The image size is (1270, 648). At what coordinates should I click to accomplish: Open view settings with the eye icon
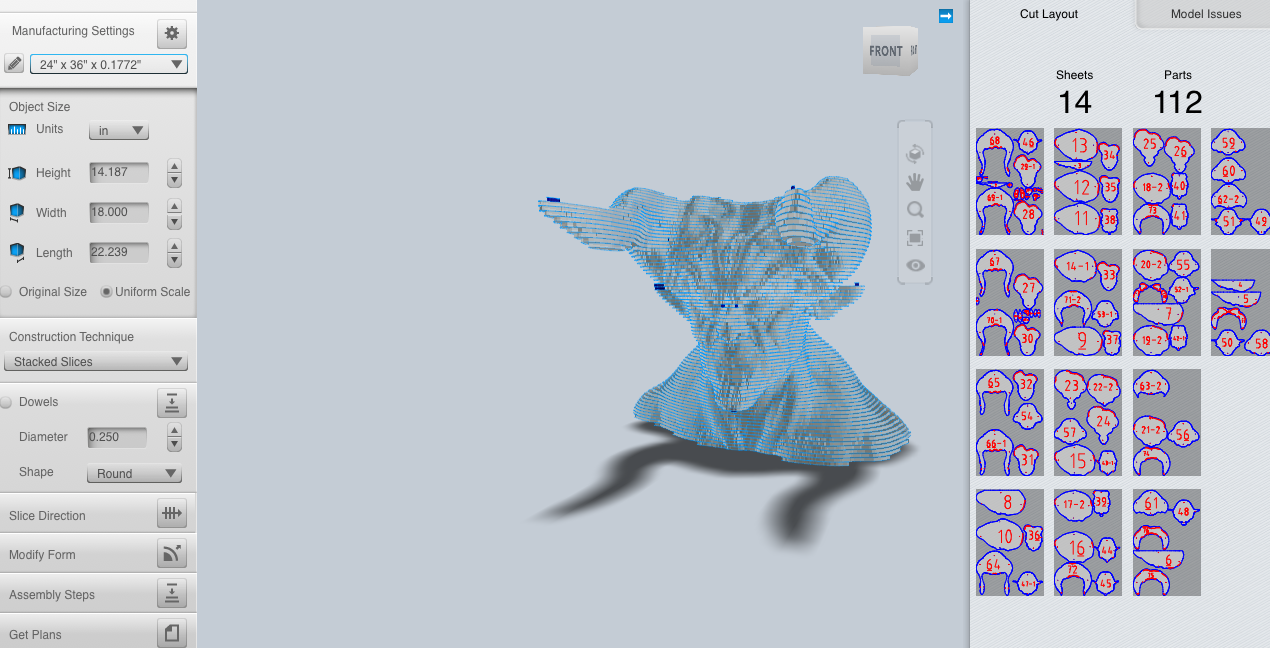[x=914, y=265]
